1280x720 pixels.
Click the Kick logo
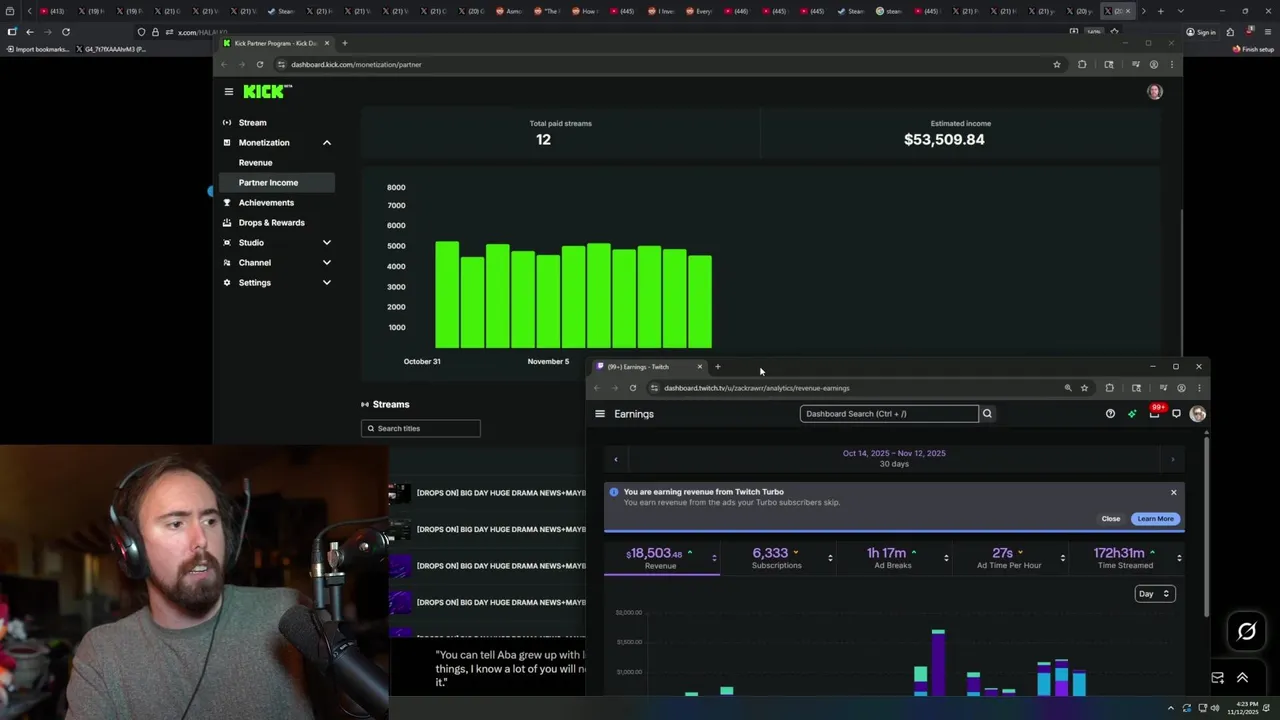pos(267,91)
